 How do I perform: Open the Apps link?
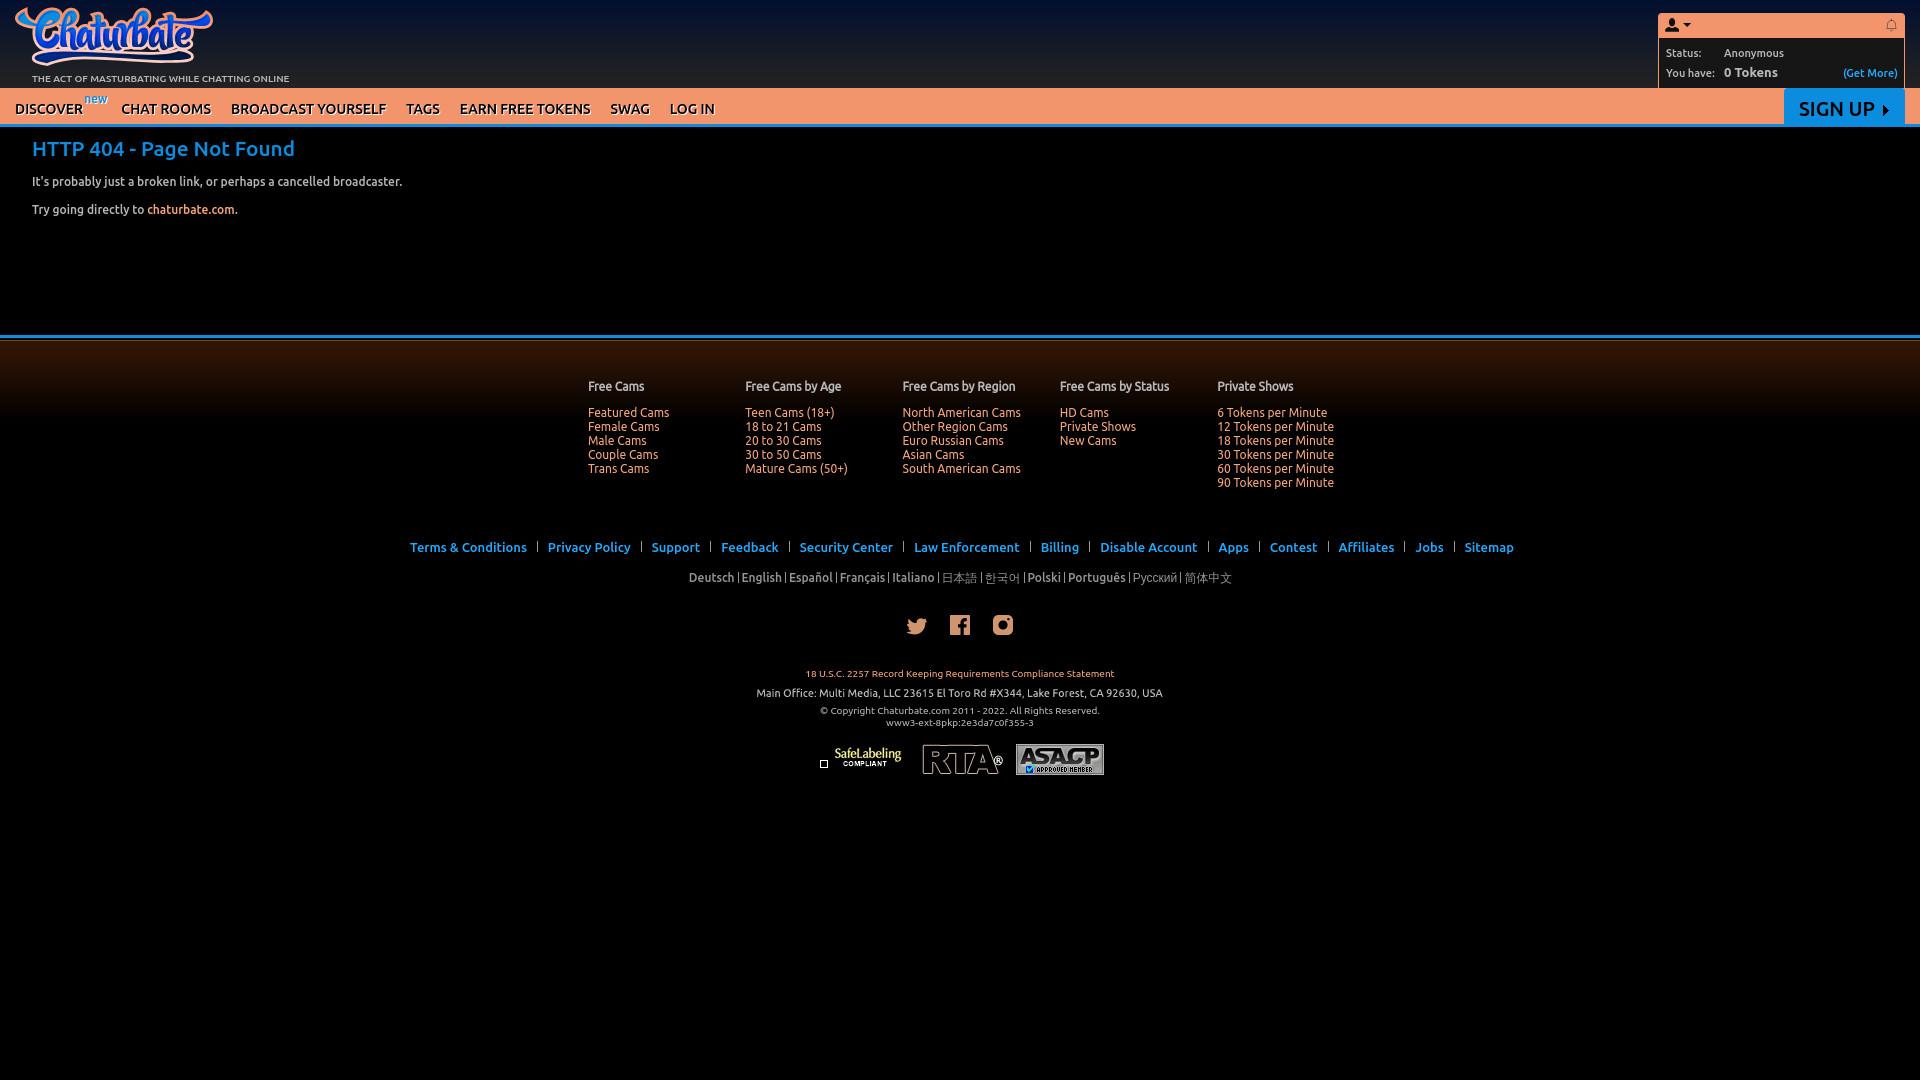pyautogui.click(x=1233, y=548)
